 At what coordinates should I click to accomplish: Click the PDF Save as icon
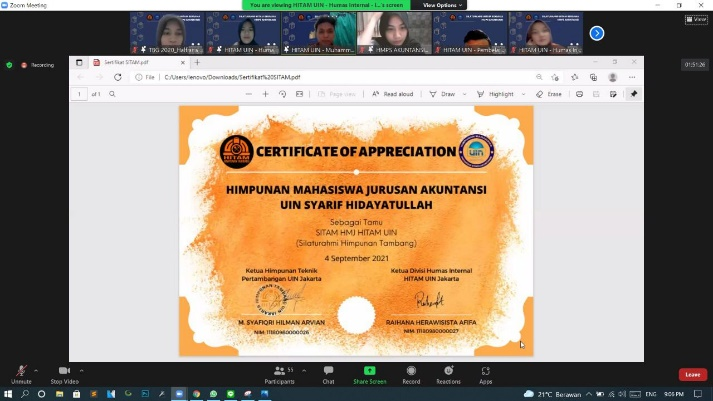coord(613,94)
